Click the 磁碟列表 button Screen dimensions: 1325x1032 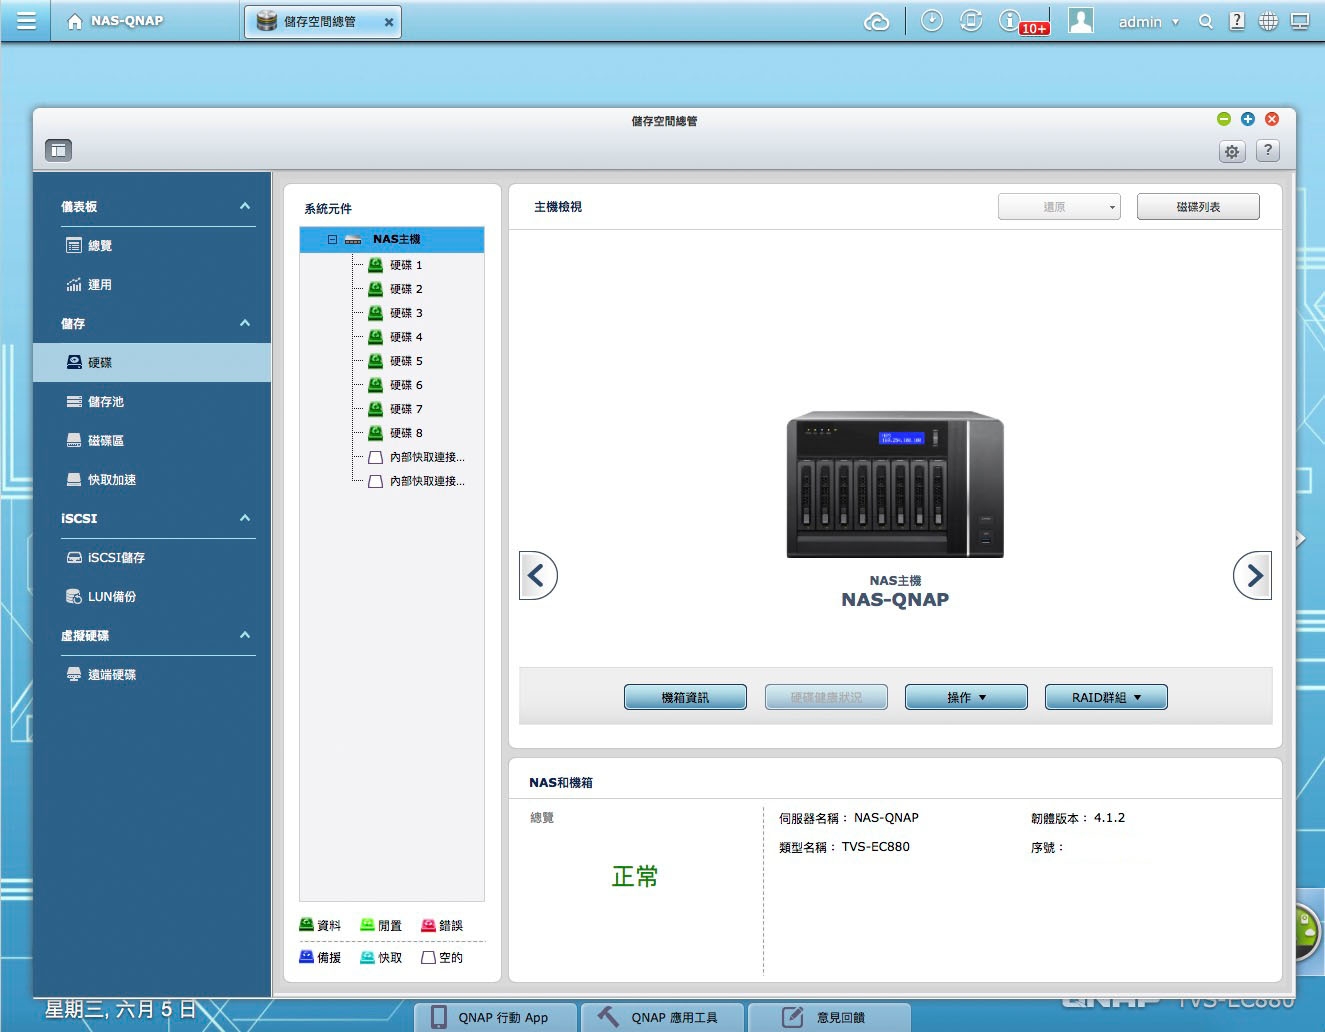pos(1198,207)
